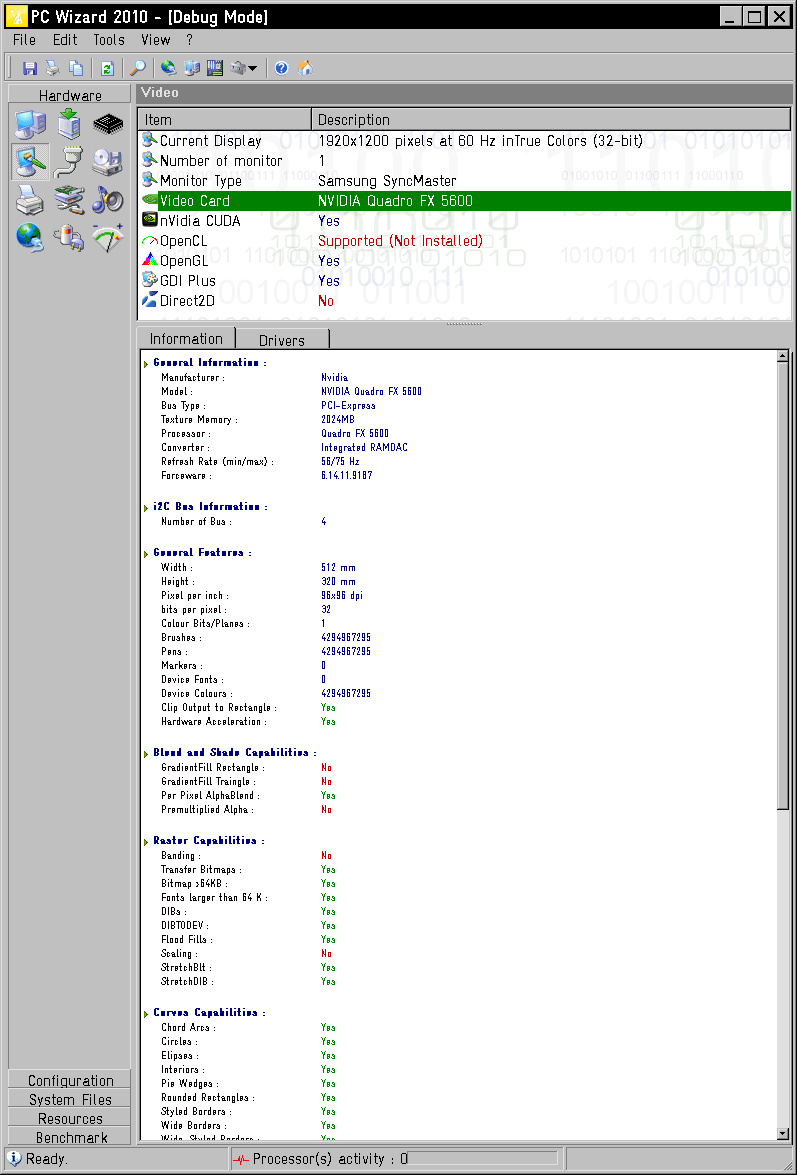Open System Summary computer icon in Hardware panel
This screenshot has height=1175, width=797.
[30, 124]
